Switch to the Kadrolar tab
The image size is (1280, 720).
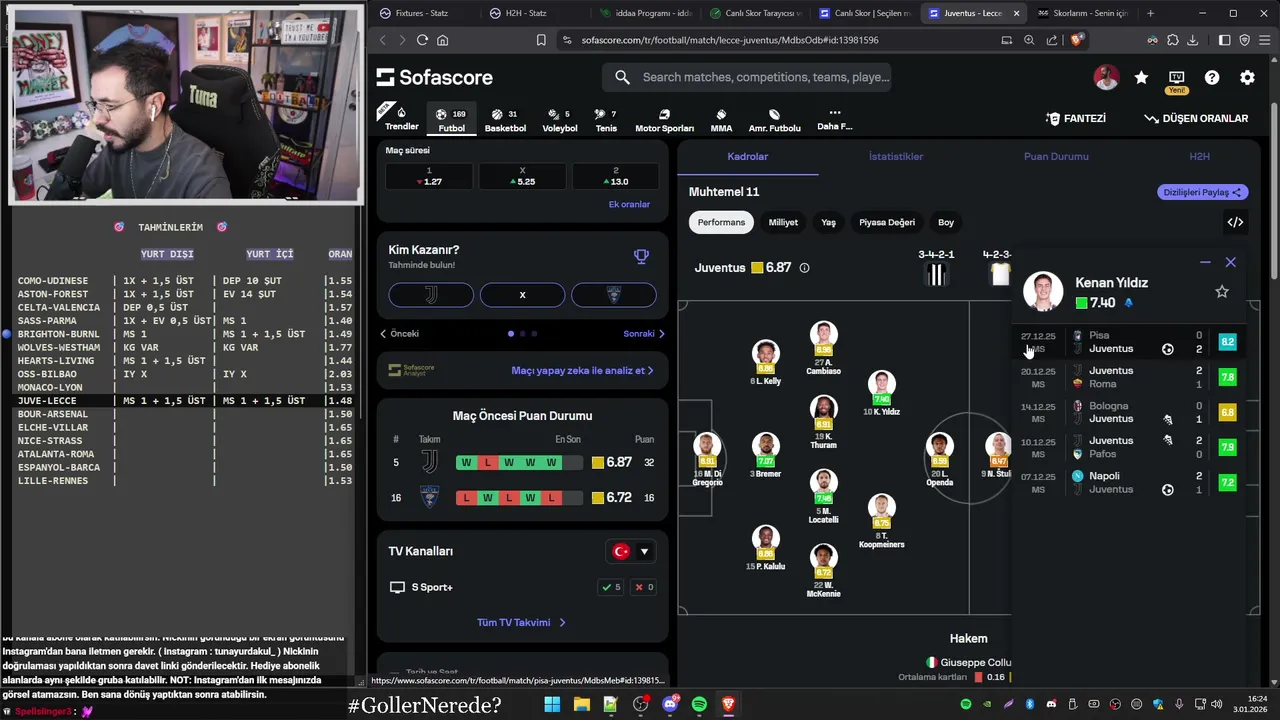tap(748, 157)
